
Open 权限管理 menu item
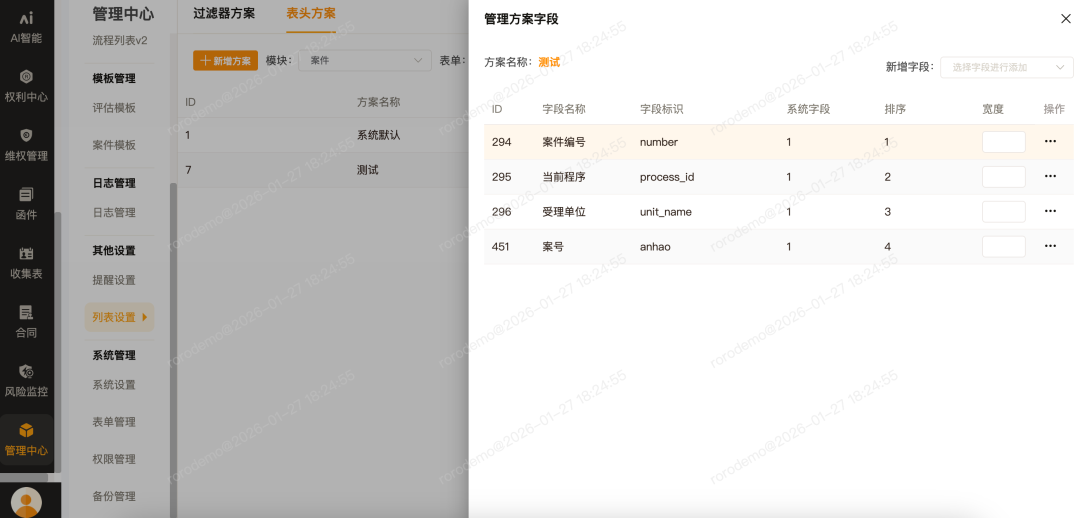pyautogui.click(x=114, y=459)
